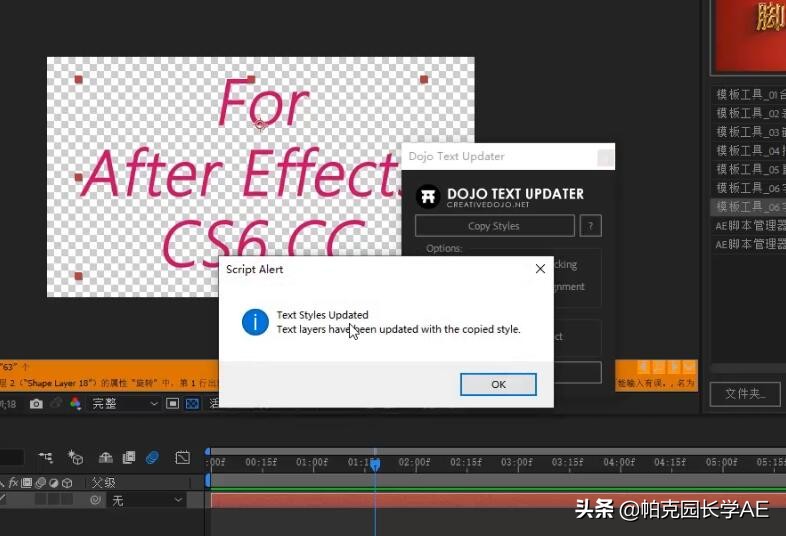Viewport: 786px width, 536px height.
Task: Open the graph editor icon
Action: point(182,457)
